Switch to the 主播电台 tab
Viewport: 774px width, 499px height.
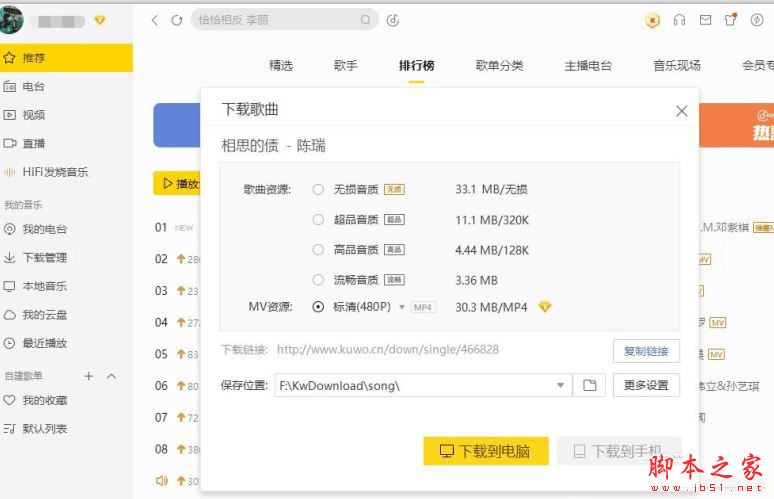coord(588,66)
